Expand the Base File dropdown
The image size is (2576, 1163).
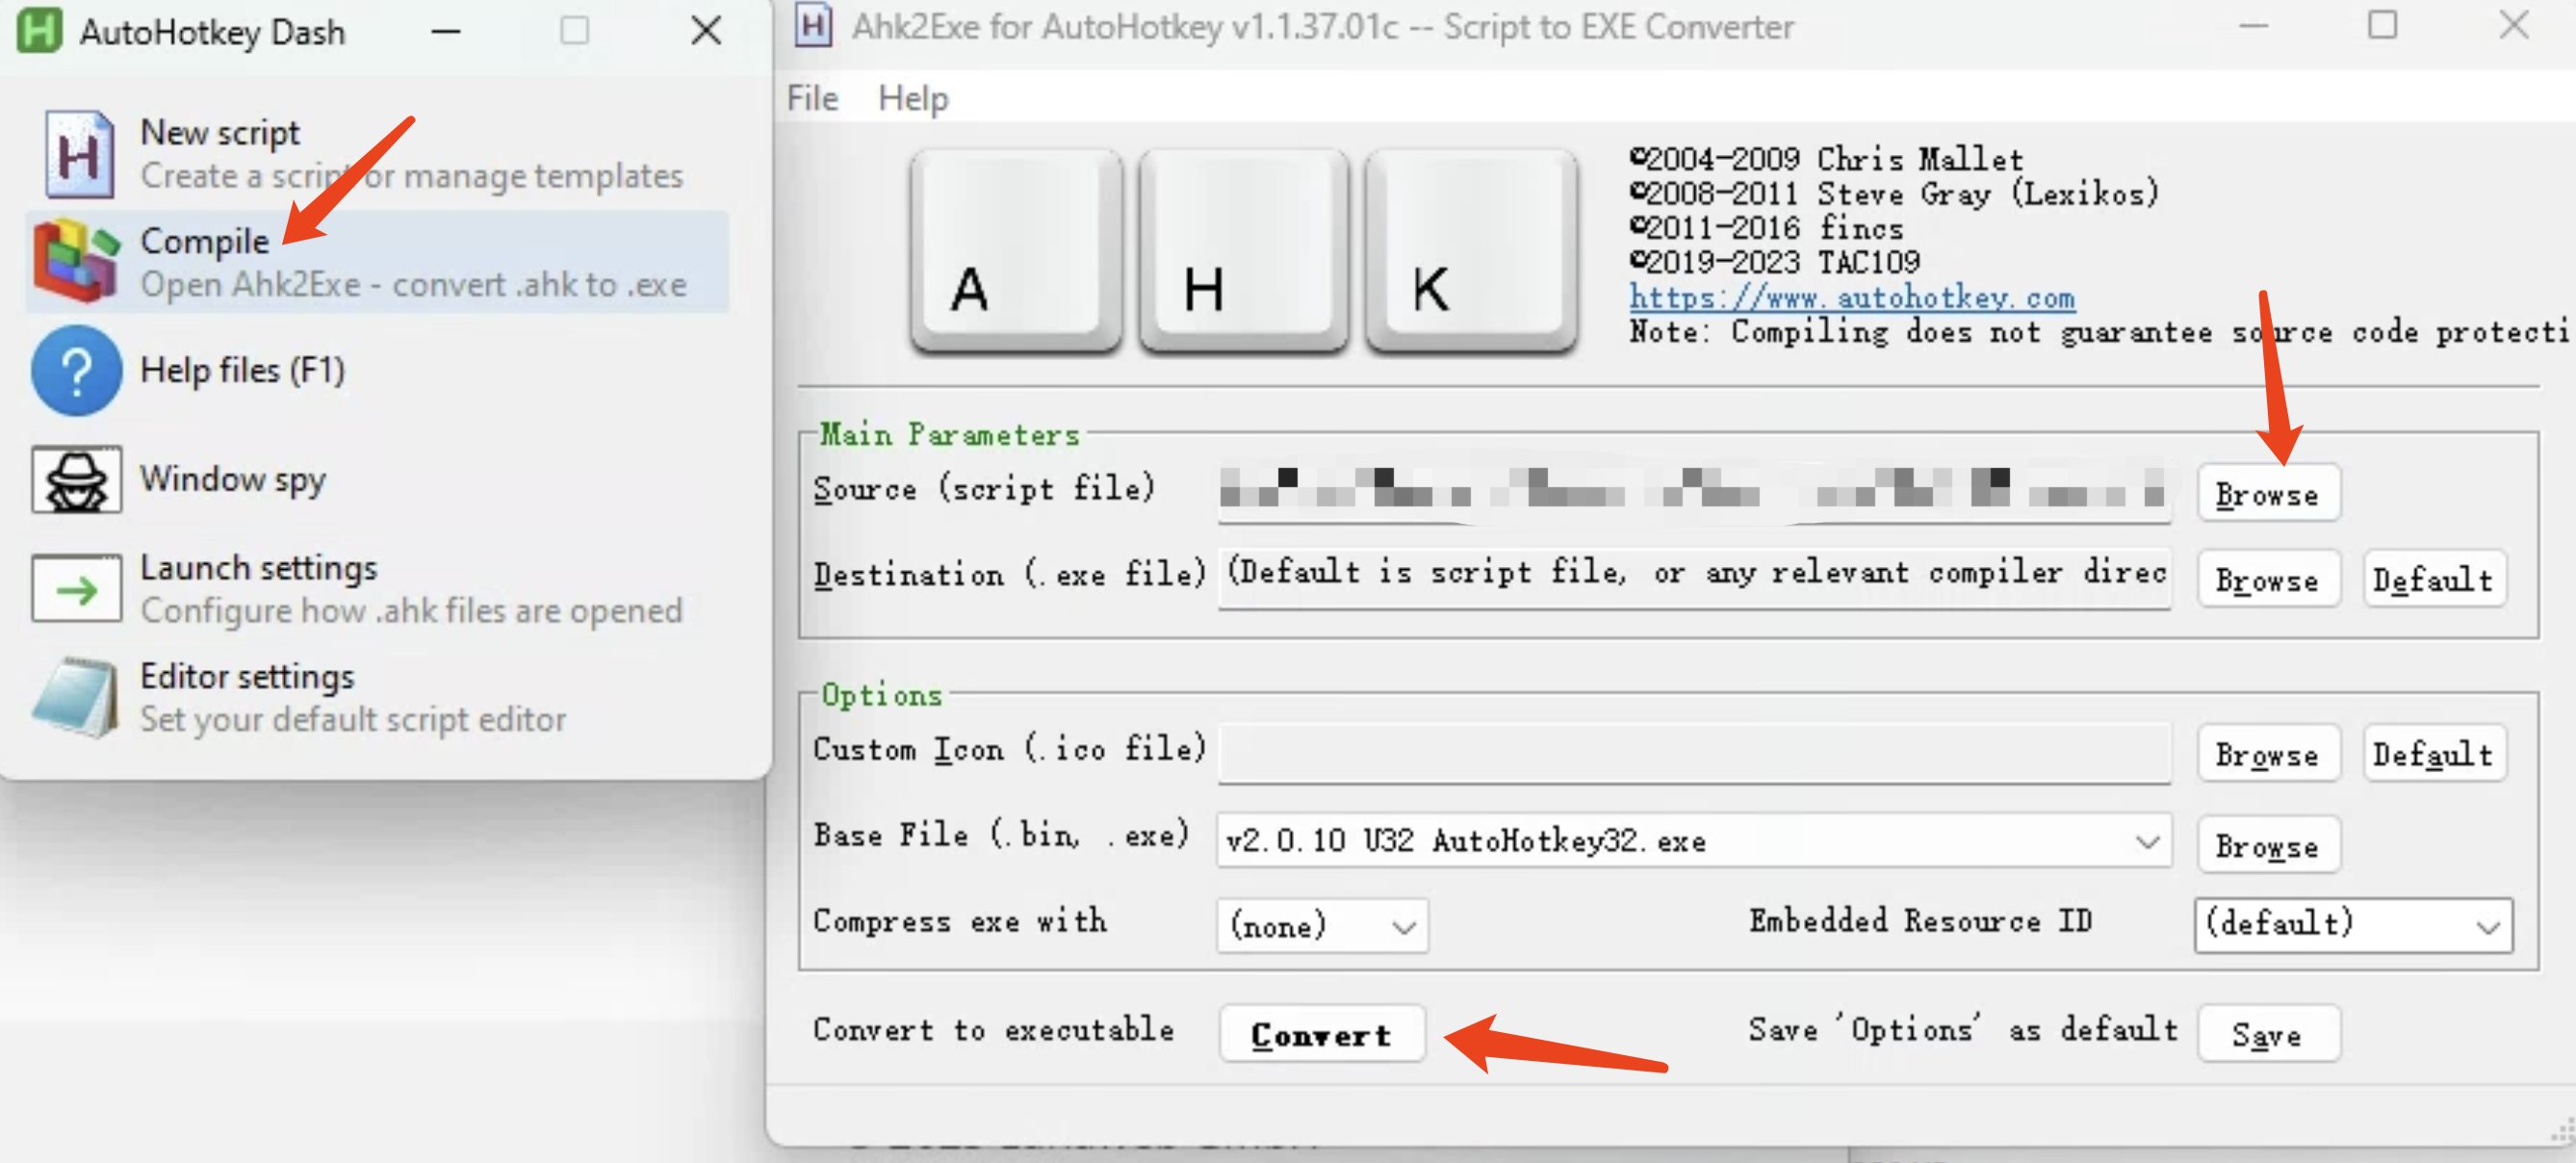2147,841
